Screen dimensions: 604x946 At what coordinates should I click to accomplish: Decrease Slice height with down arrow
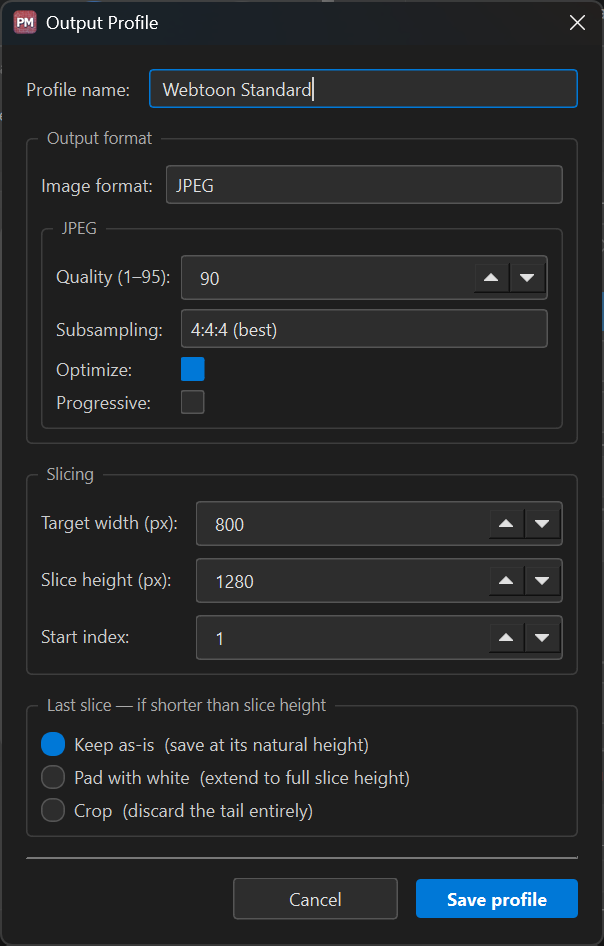point(542,580)
